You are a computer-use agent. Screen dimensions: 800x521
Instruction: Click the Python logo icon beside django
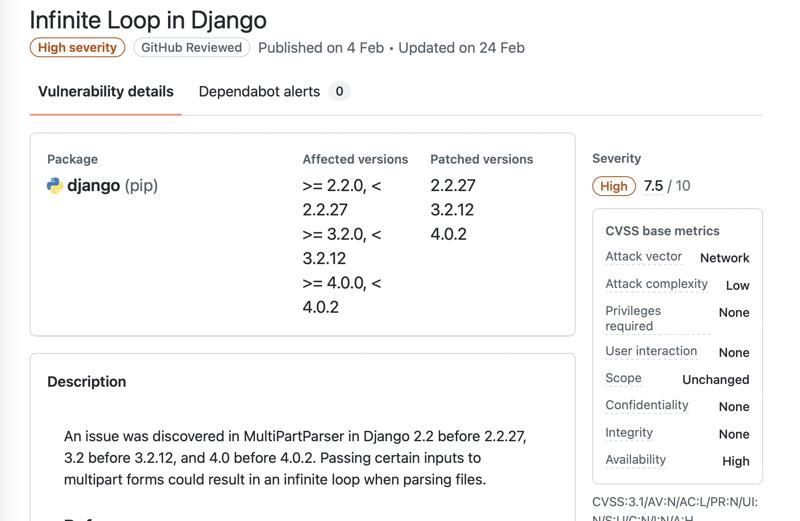pyautogui.click(x=55, y=186)
